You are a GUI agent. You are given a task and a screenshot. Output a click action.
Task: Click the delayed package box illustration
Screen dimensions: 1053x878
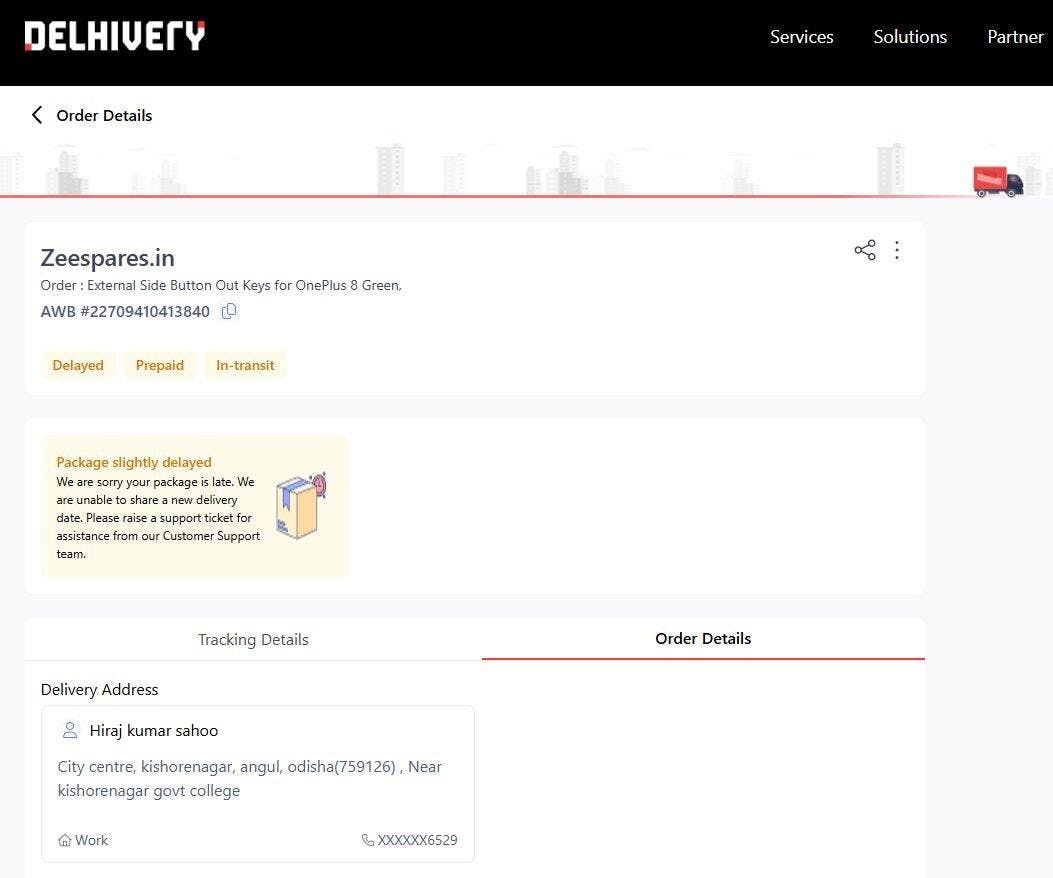click(302, 504)
